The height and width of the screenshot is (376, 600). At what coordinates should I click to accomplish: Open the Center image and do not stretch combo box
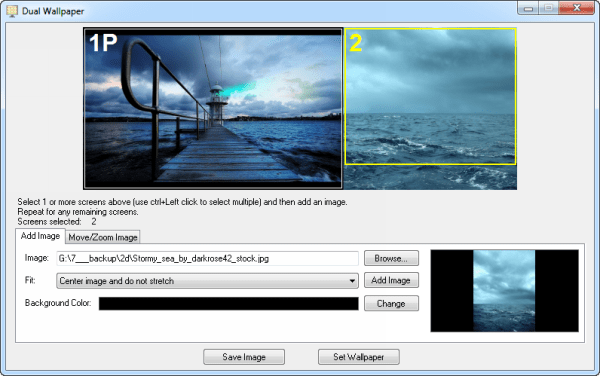coord(207,281)
